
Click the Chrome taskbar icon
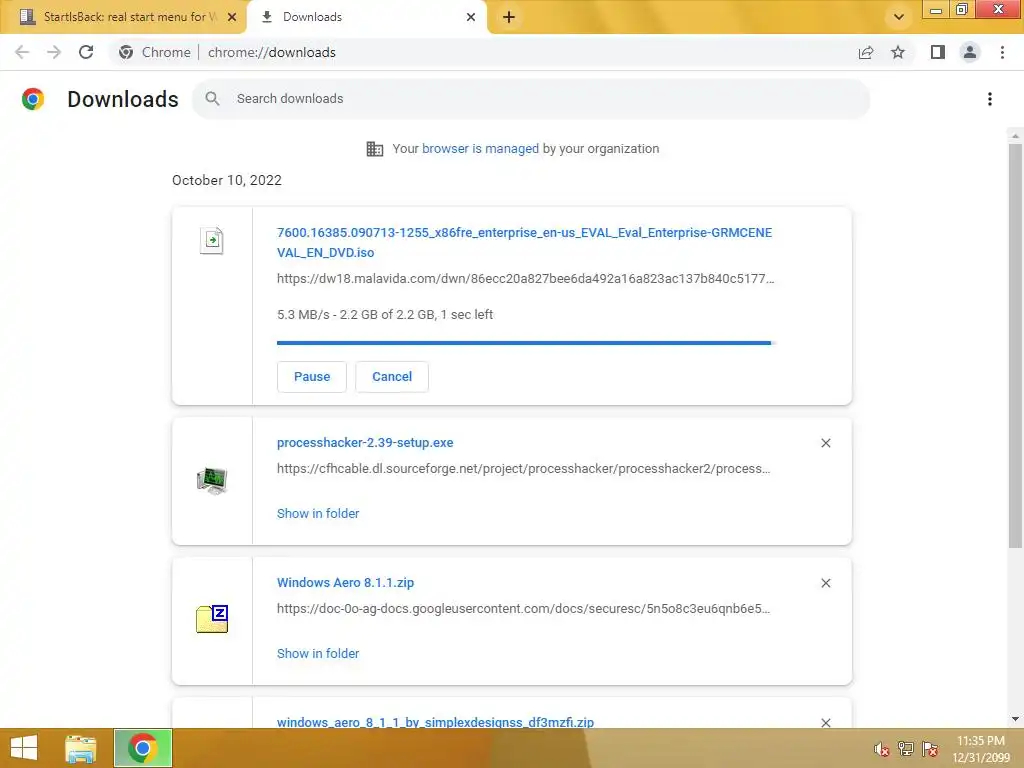point(143,748)
